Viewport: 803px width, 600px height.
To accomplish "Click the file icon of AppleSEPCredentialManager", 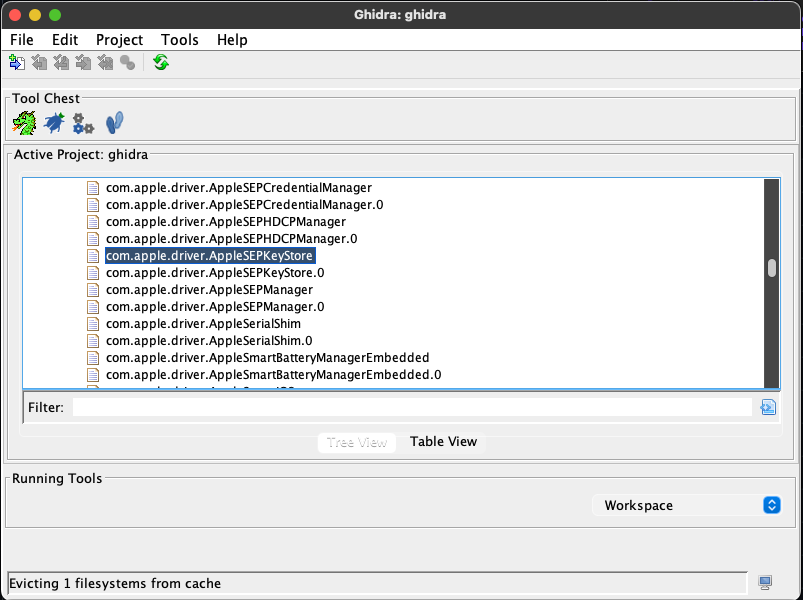I will pos(93,188).
